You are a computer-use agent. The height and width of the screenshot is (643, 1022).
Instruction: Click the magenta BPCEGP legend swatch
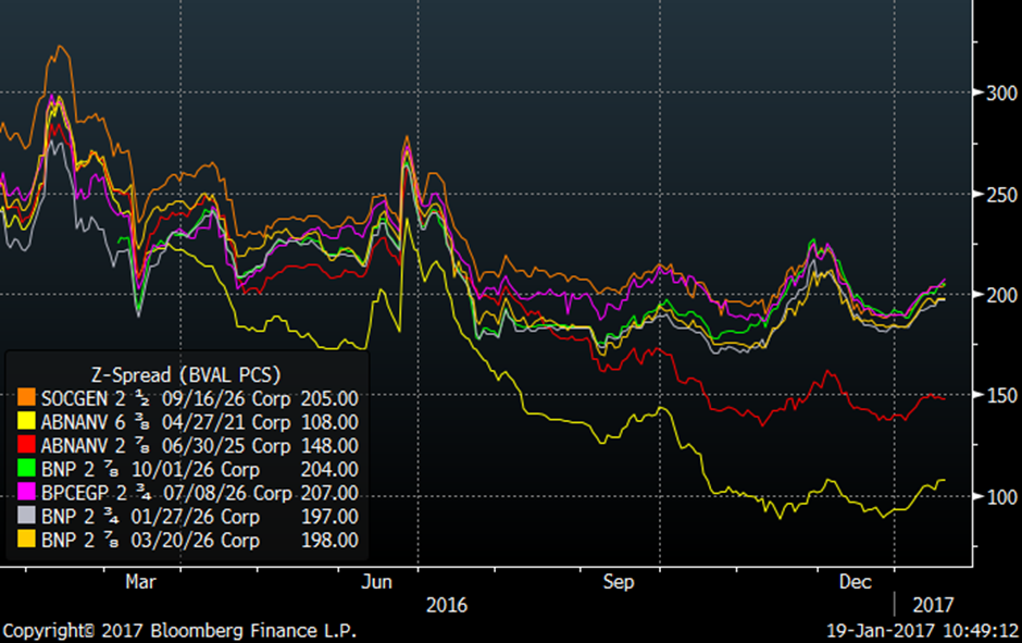pyautogui.click(x=26, y=493)
